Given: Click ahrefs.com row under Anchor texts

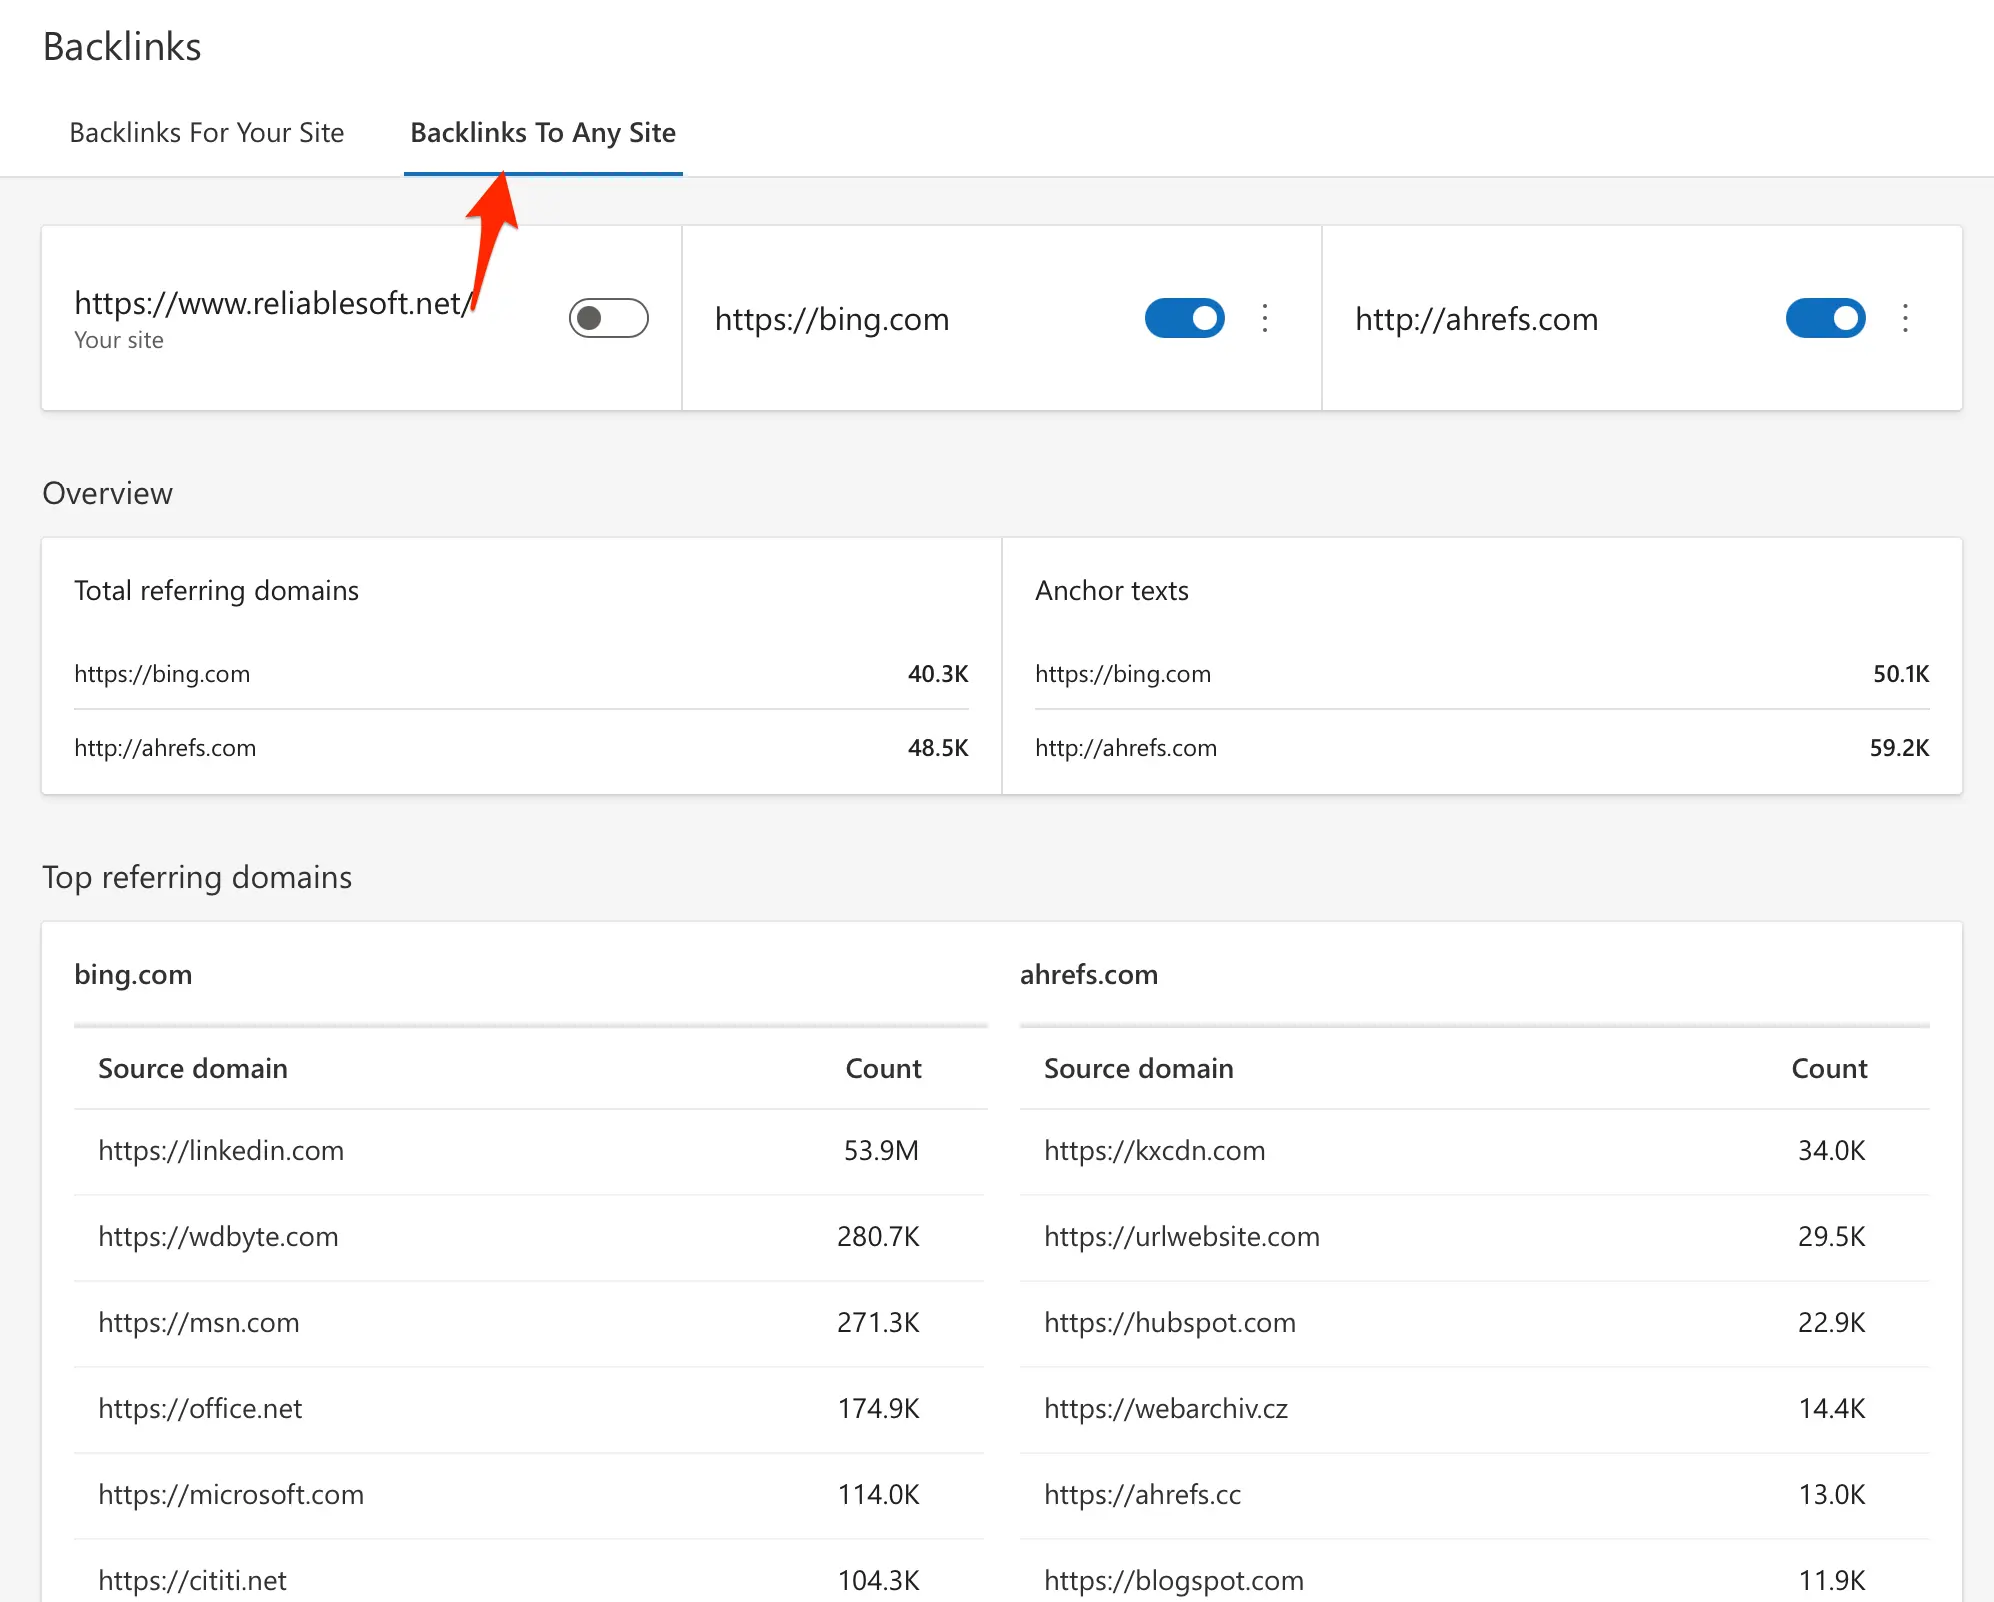Looking at the screenshot, I should pyautogui.click(x=1126, y=747).
